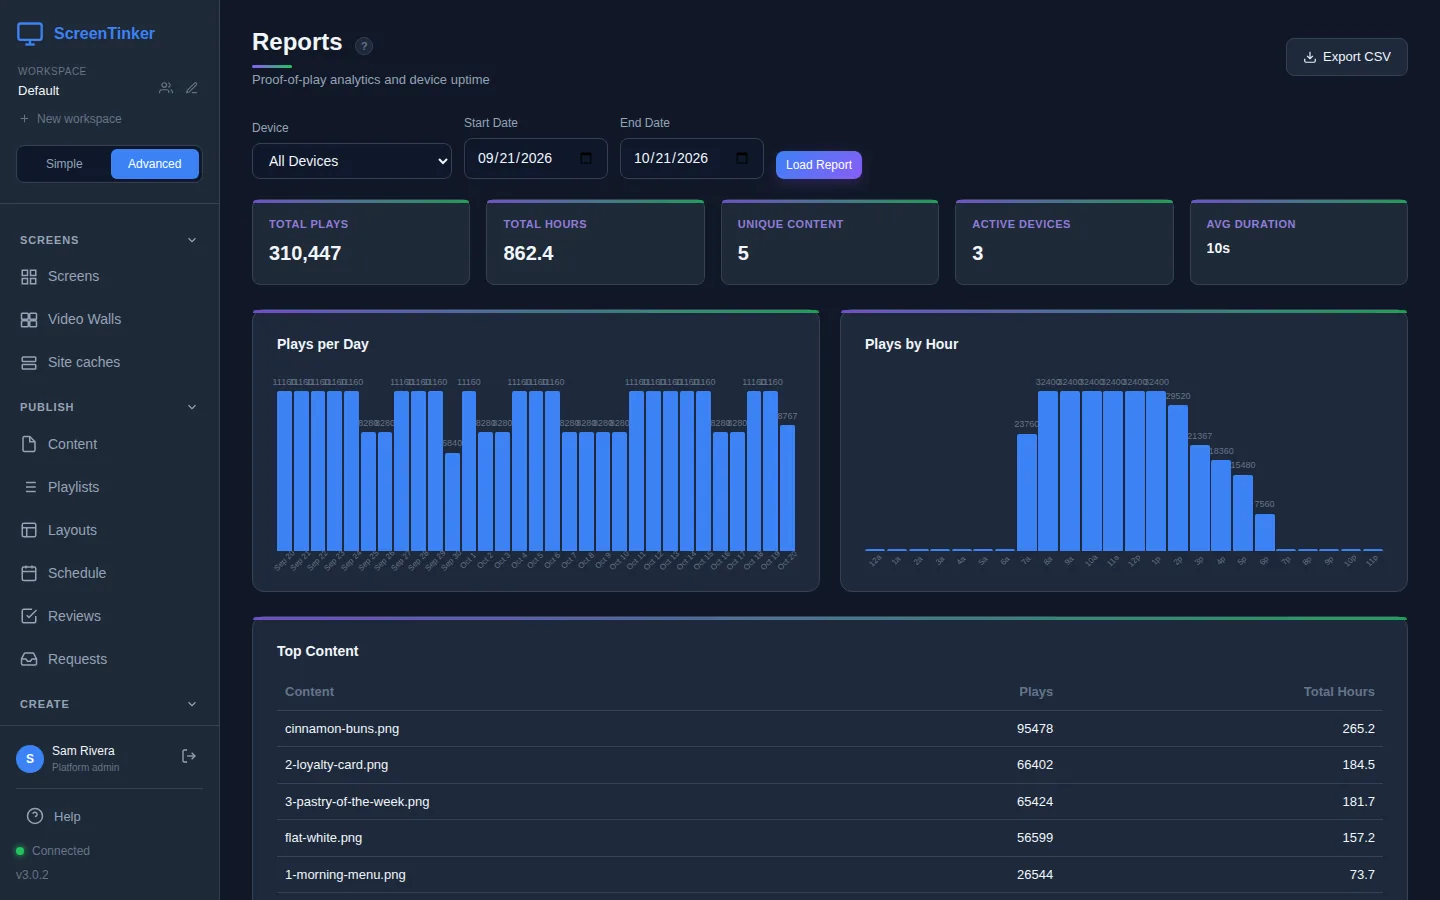Image resolution: width=1440 pixels, height=900 pixels.
Task: Click the Total Hours column header
Action: (x=1339, y=692)
